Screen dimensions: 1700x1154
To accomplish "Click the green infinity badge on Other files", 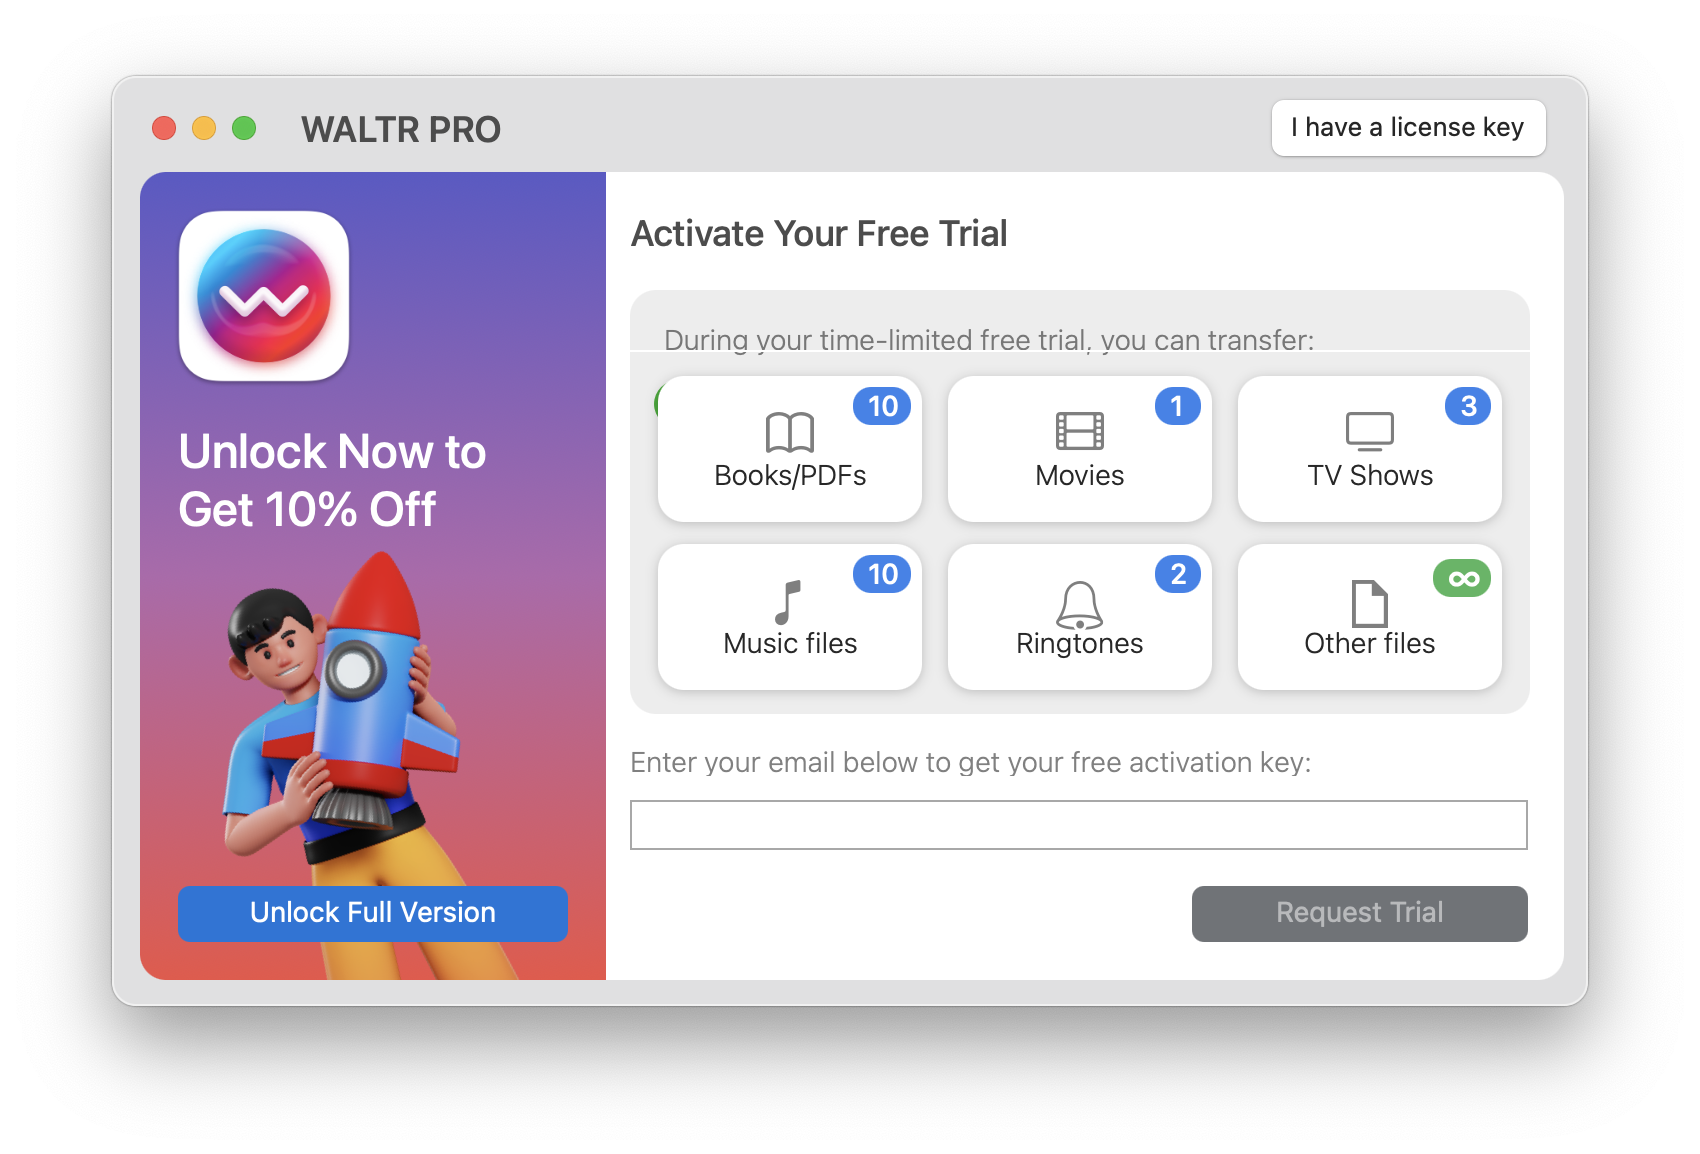I will [1462, 578].
